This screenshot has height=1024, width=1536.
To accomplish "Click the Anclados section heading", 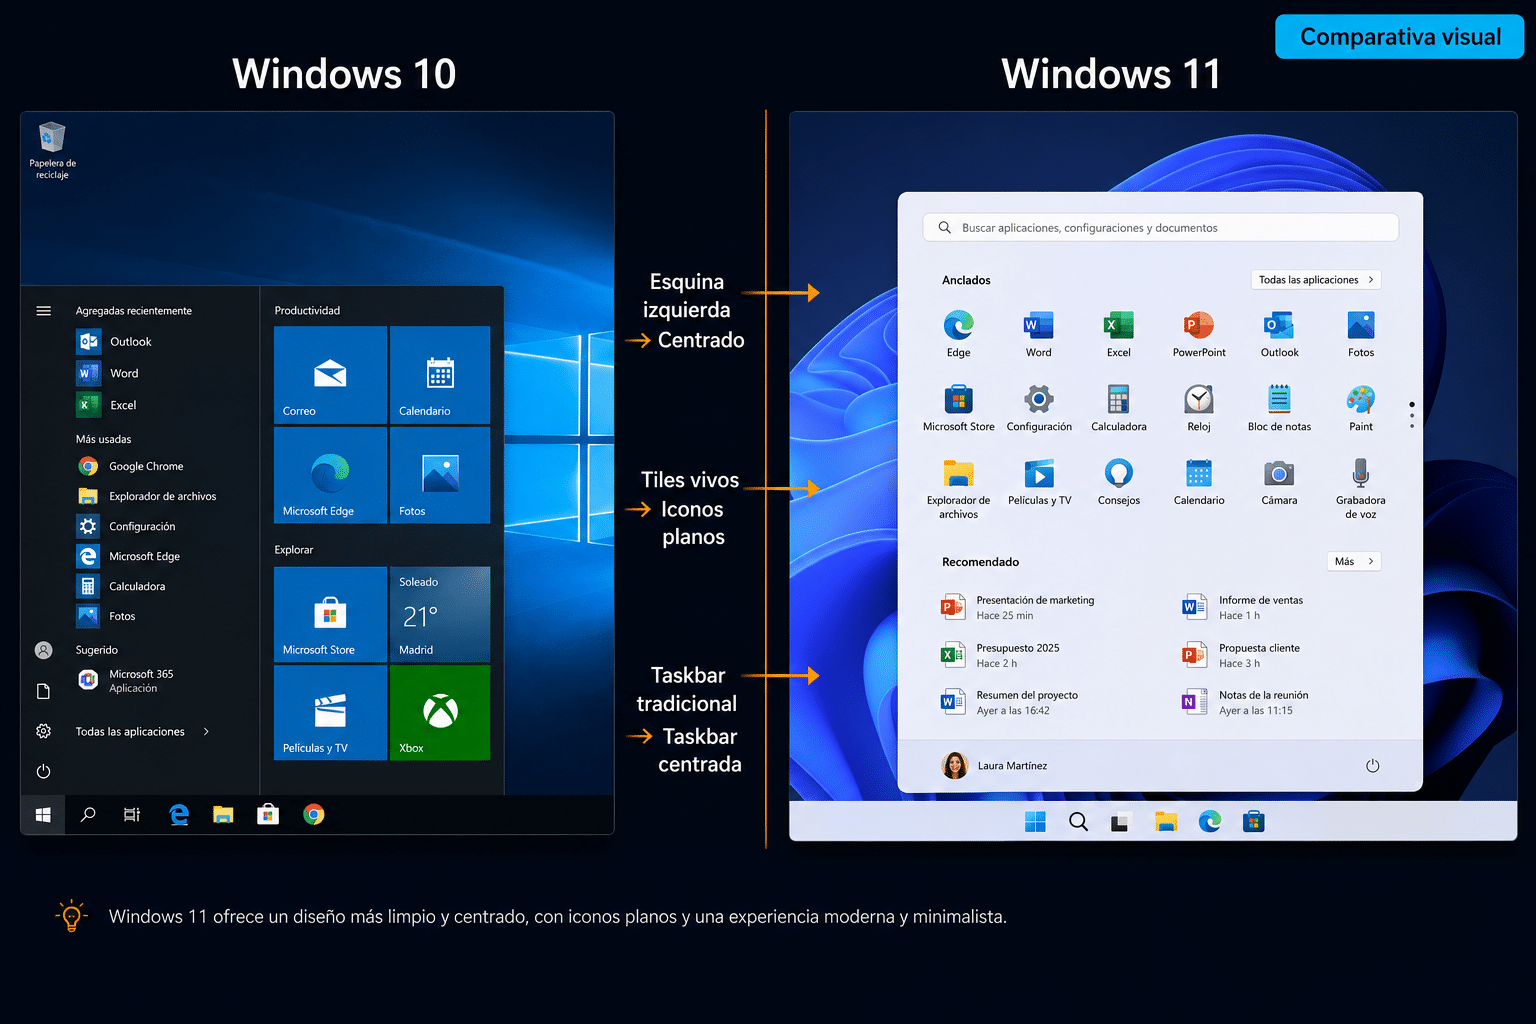I will point(966,281).
